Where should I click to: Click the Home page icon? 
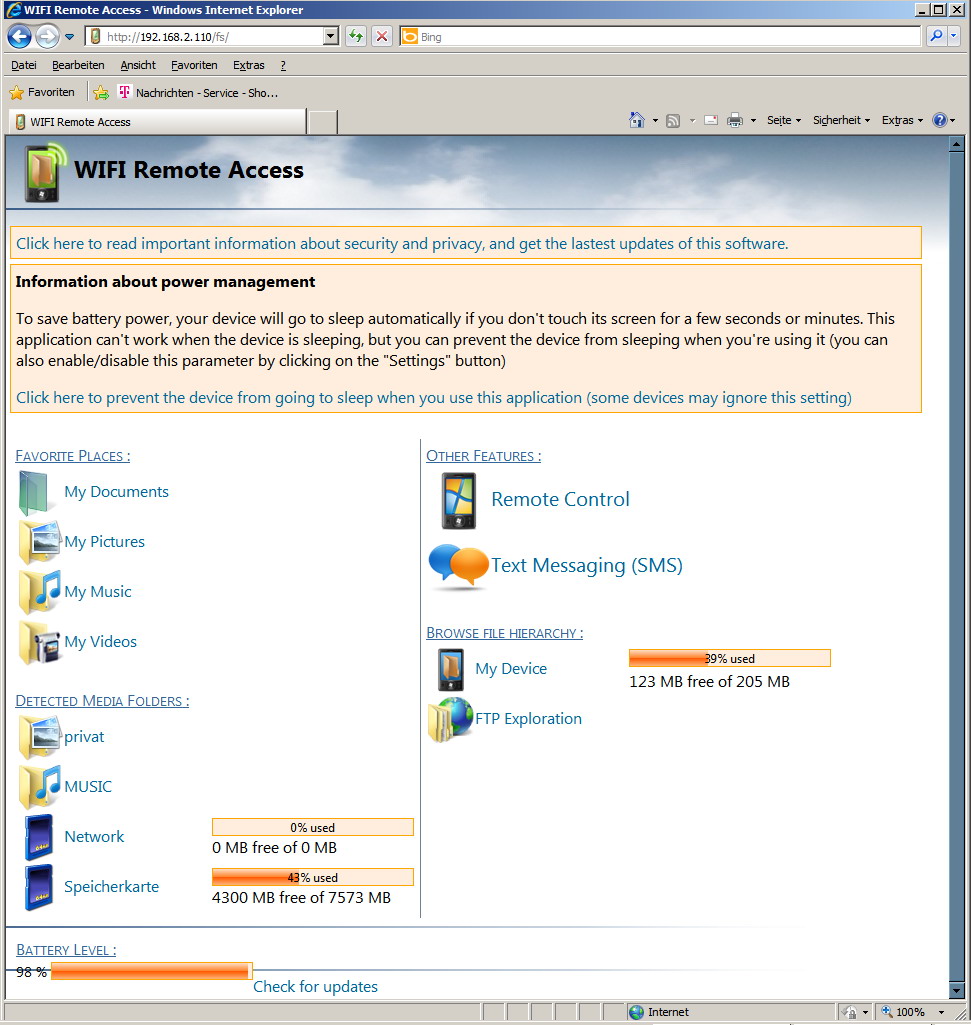pyautogui.click(x=636, y=120)
